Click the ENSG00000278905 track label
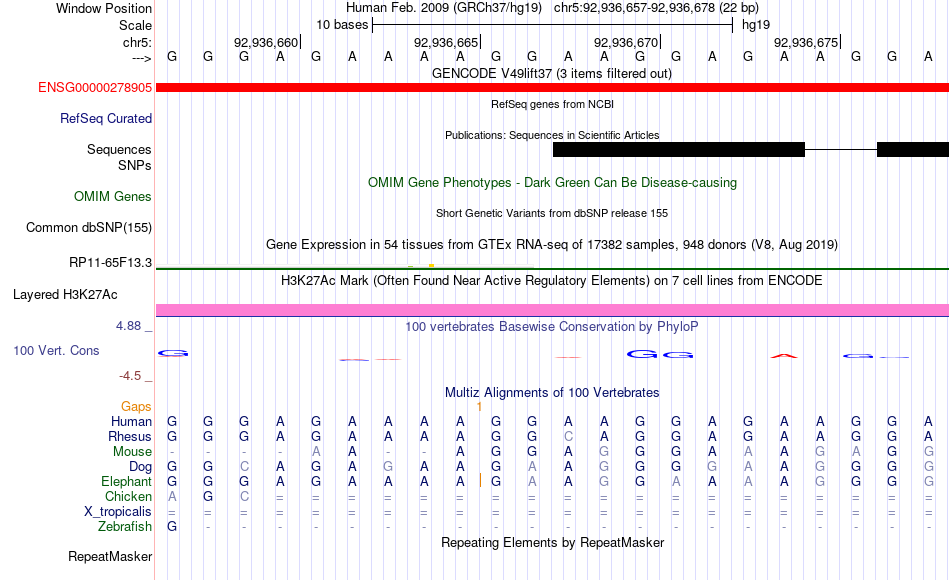 tap(95, 87)
